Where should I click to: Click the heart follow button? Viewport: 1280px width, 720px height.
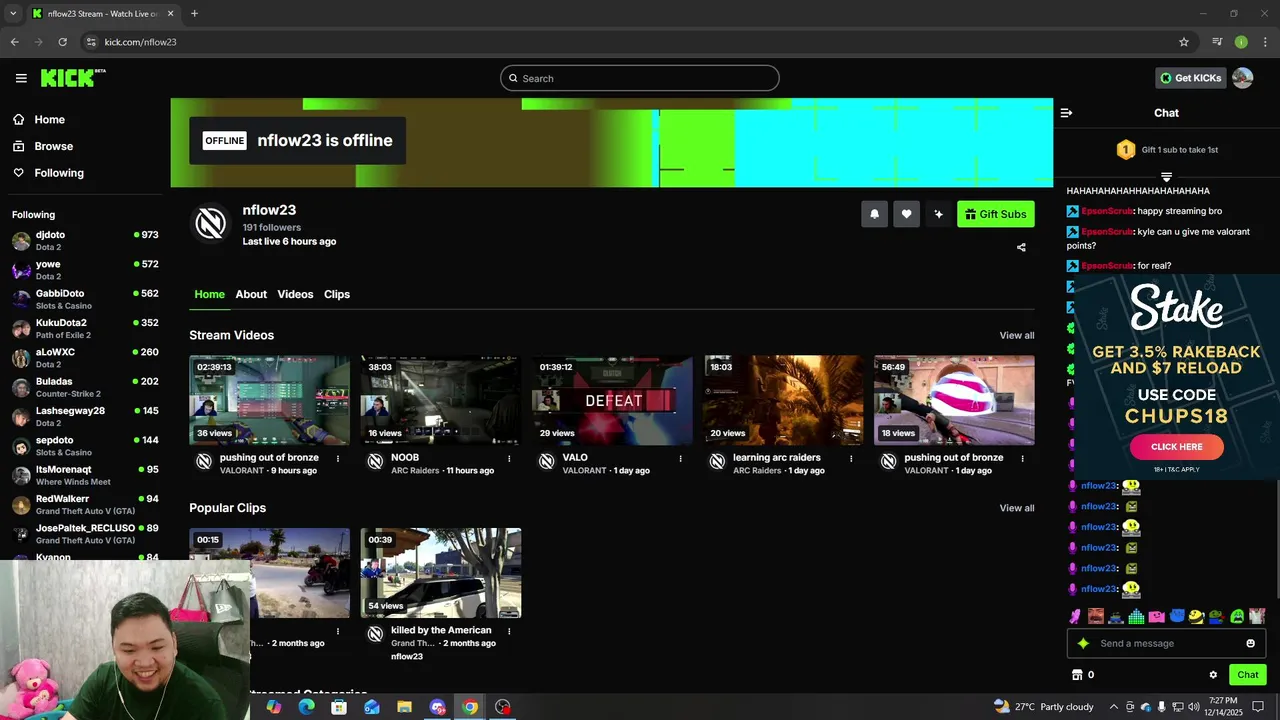pyautogui.click(x=906, y=214)
